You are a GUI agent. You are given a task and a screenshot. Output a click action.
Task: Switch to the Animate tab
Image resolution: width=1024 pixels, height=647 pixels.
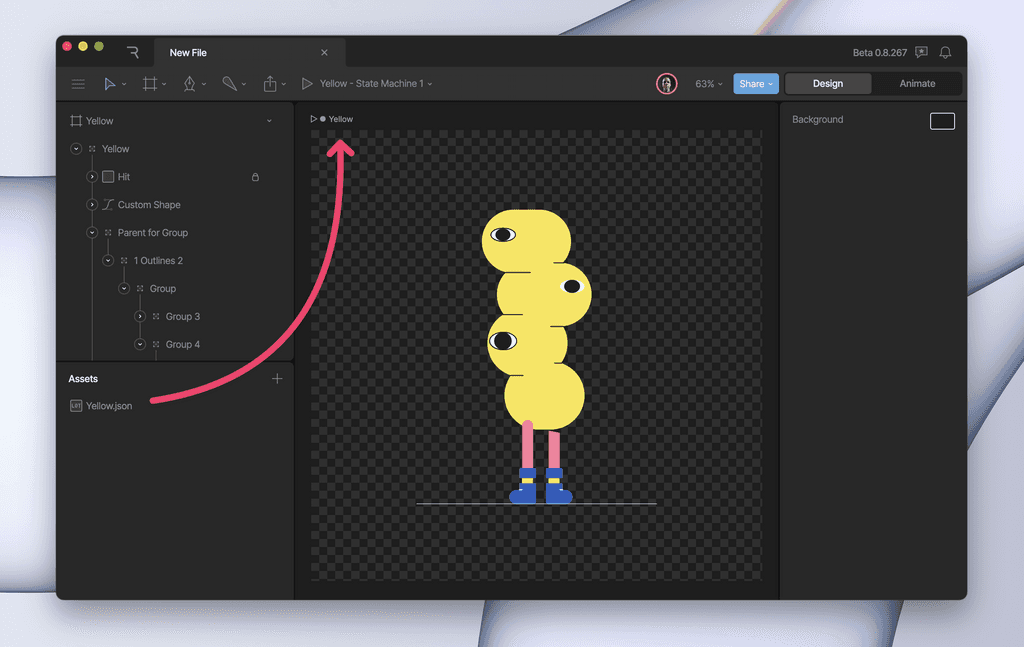pos(915,84)
